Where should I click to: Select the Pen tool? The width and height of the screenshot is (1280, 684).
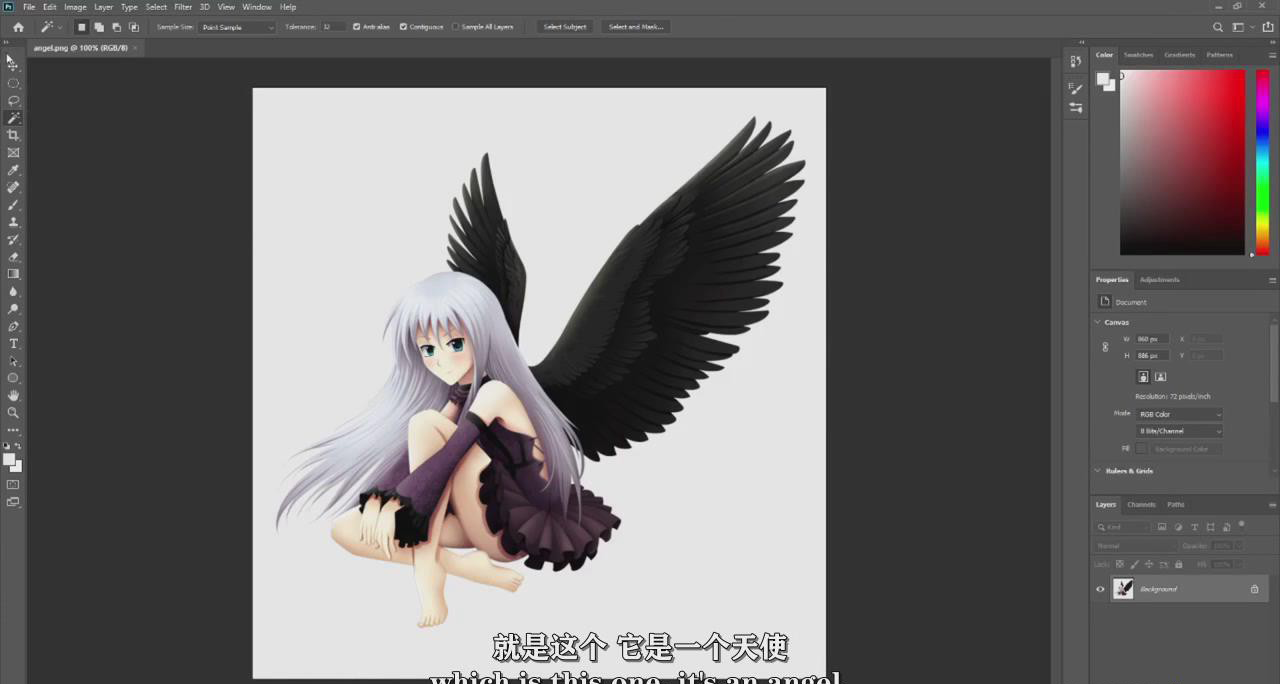click(x=13, y=326)
